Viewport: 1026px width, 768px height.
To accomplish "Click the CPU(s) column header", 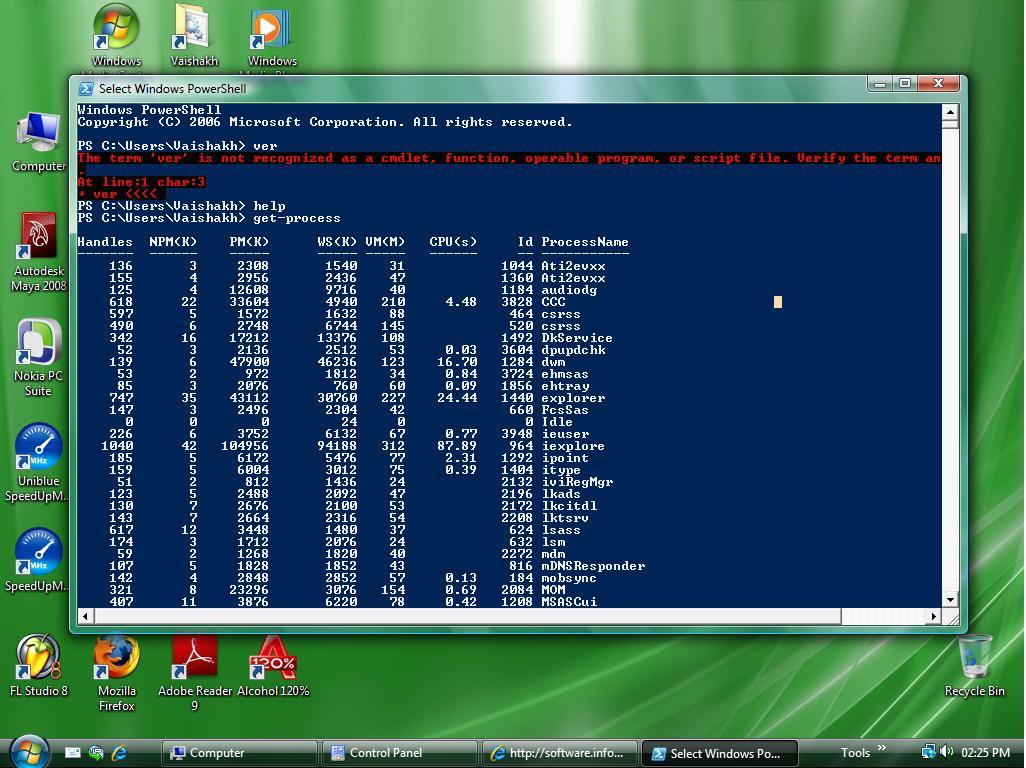I will click(x=453, y=242).
